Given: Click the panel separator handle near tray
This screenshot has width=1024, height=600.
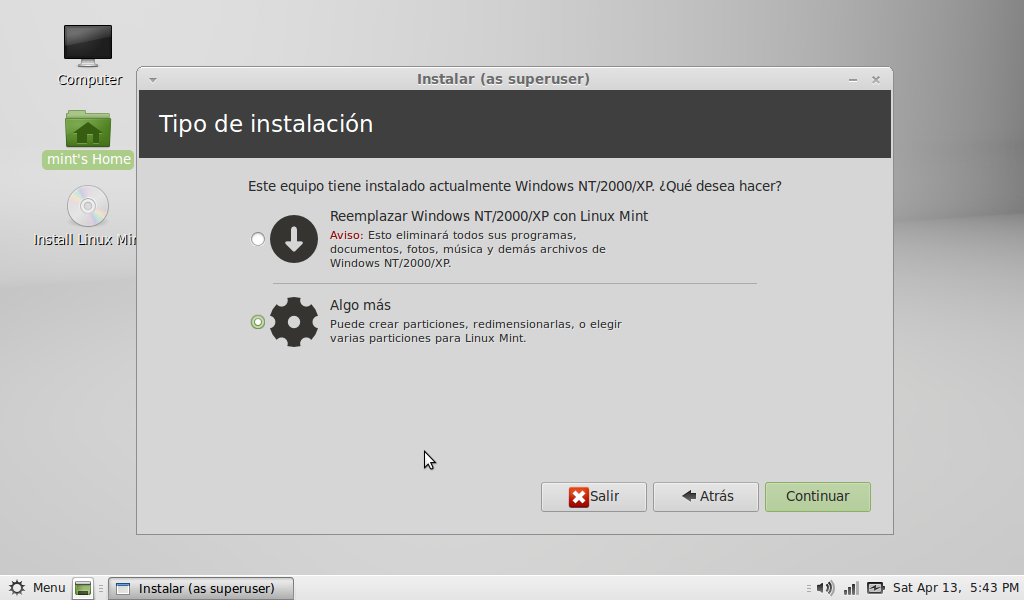Looking at the screenshot, I should point(808,588).
